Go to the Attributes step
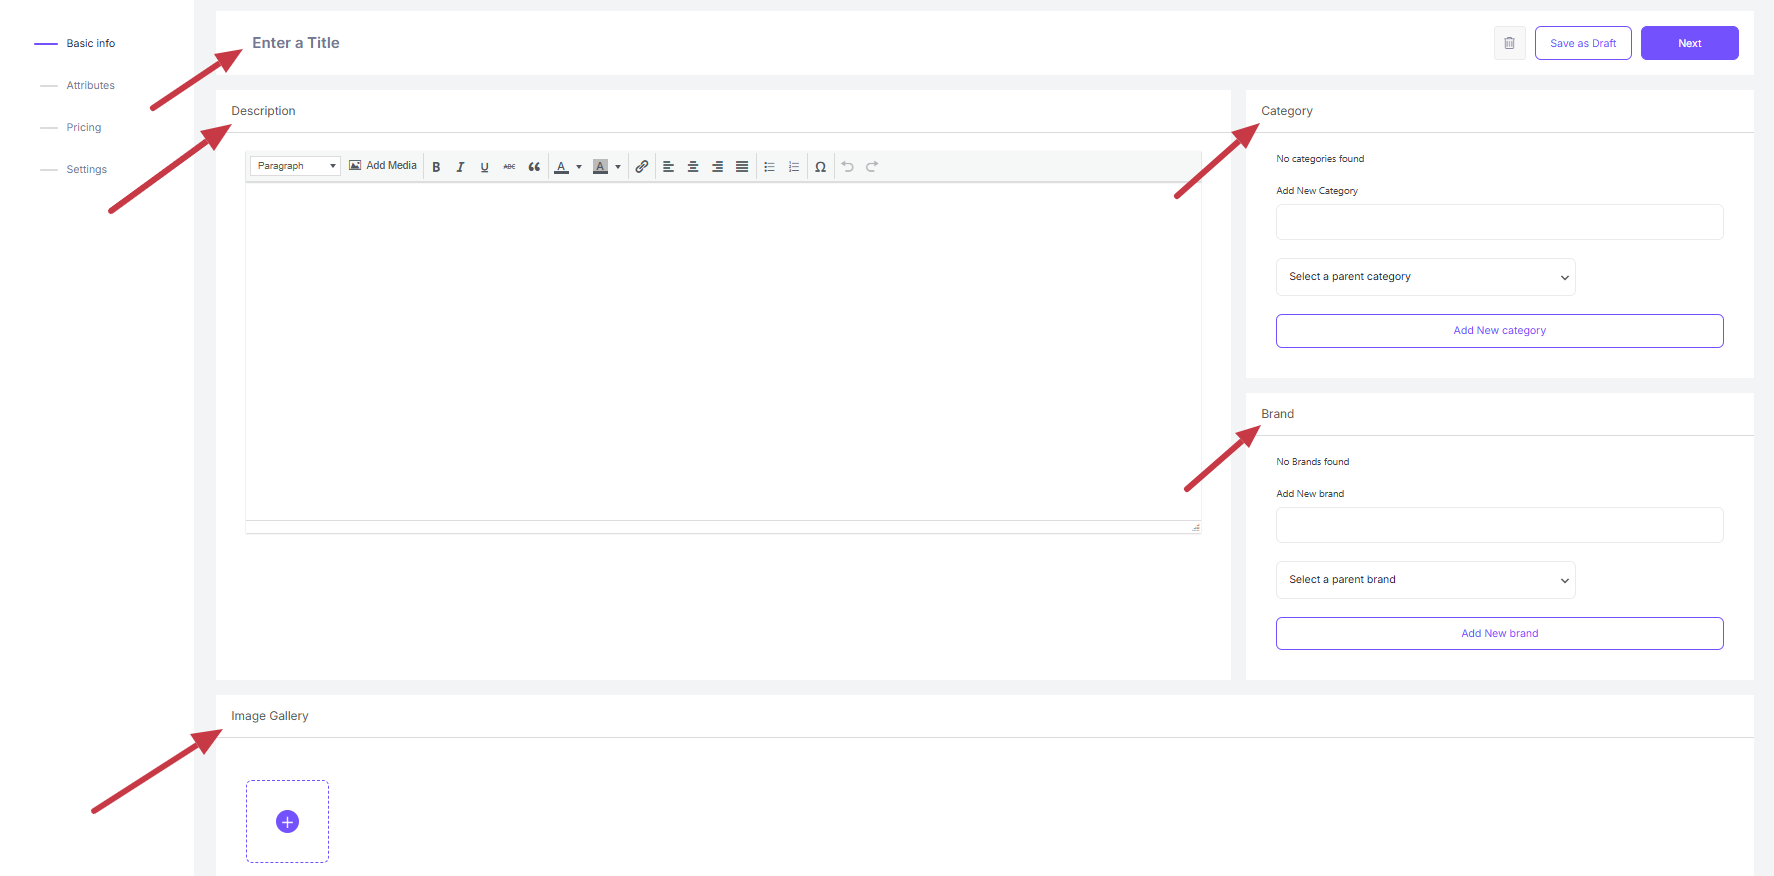Screen dimensions: 1774x876 [91, 86]
